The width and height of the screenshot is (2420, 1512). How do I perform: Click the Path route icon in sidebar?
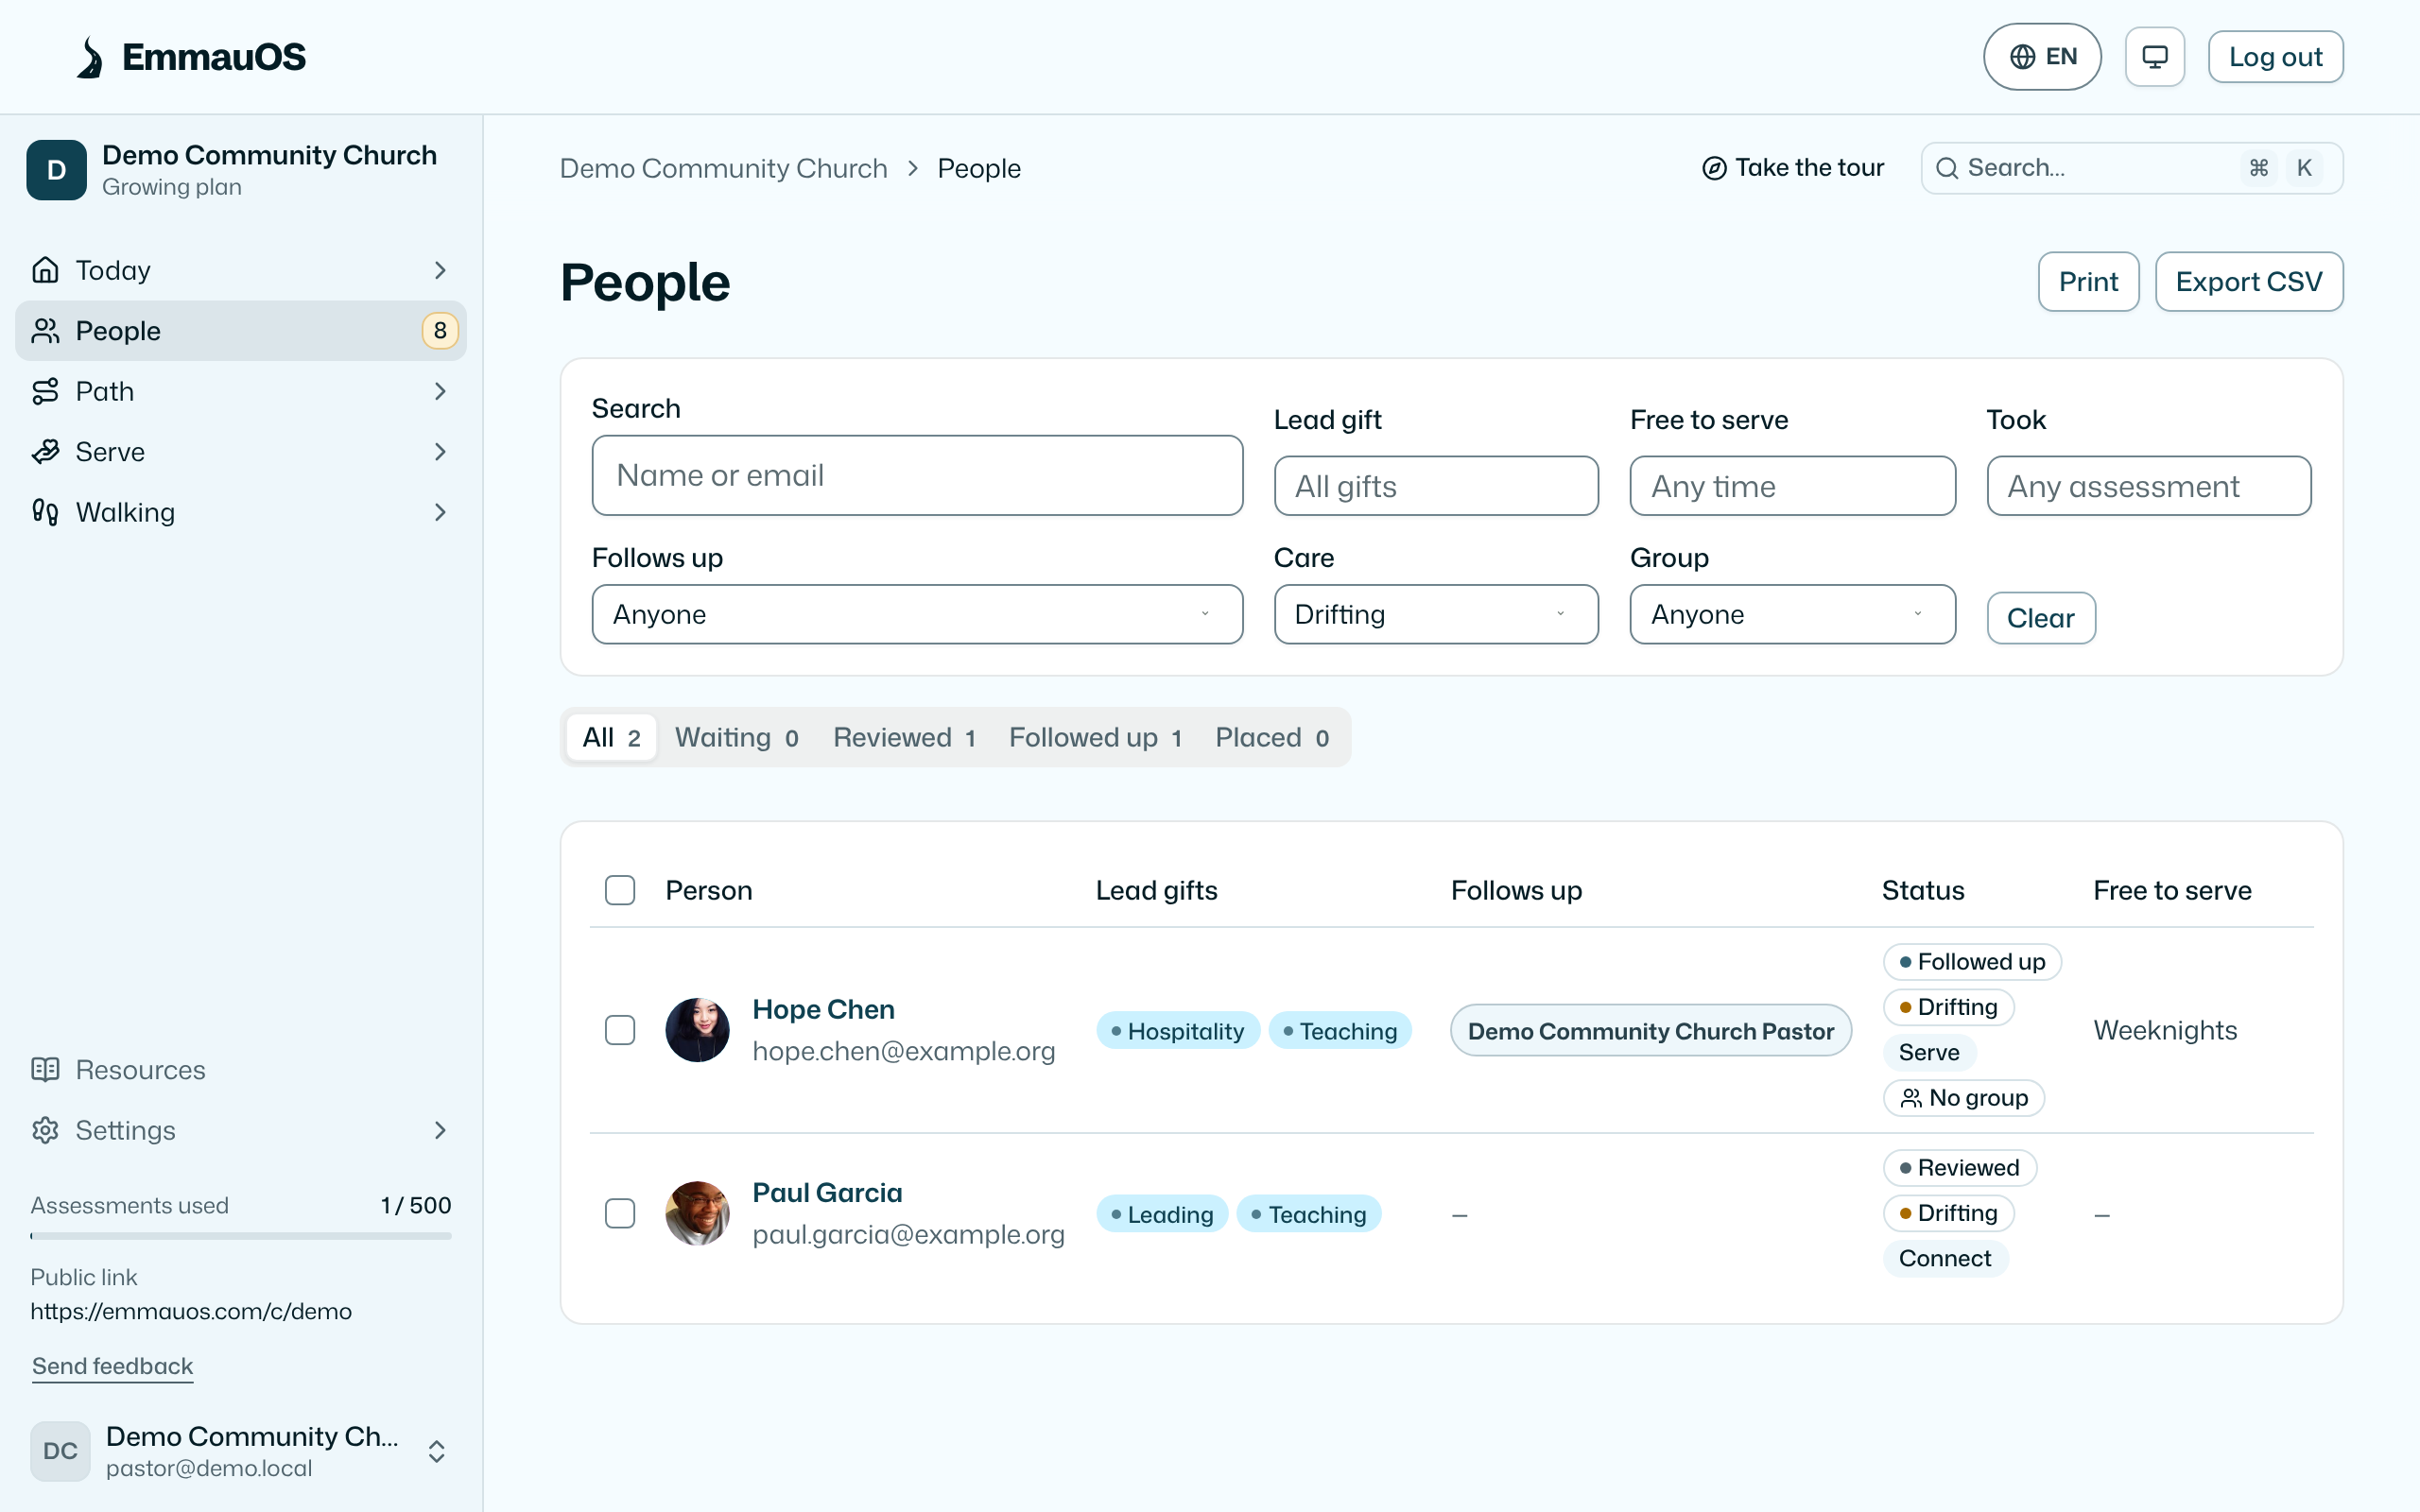click(45, 391)
